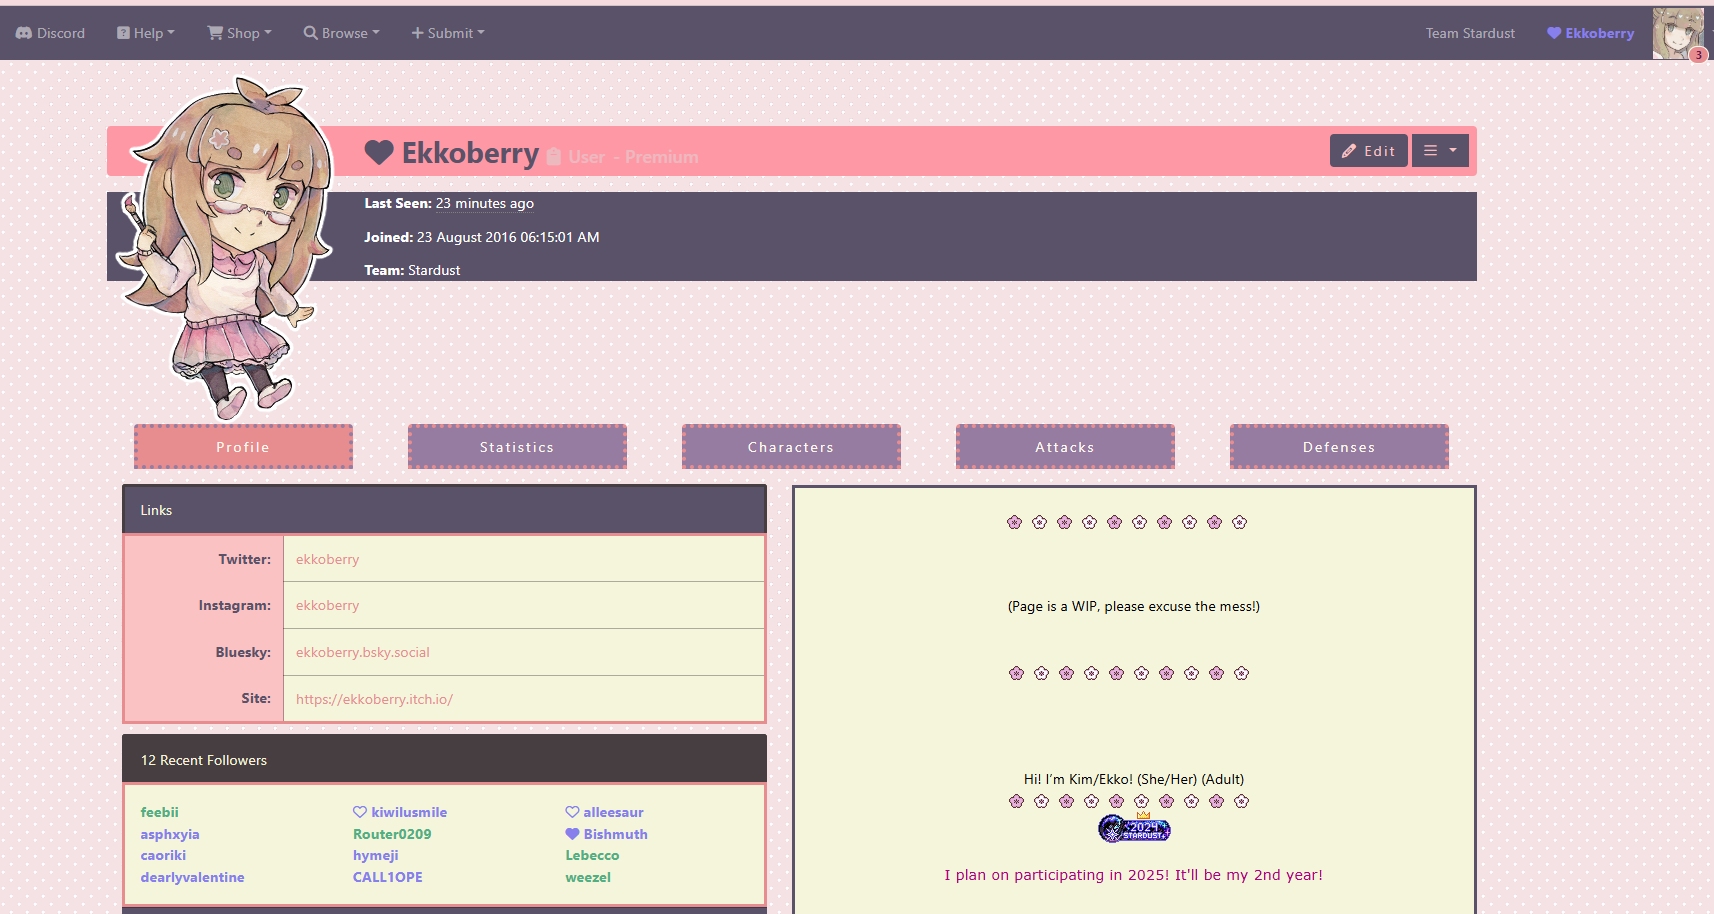
Task: Click the Discord icon in navbar
Action: pos(24,33)
